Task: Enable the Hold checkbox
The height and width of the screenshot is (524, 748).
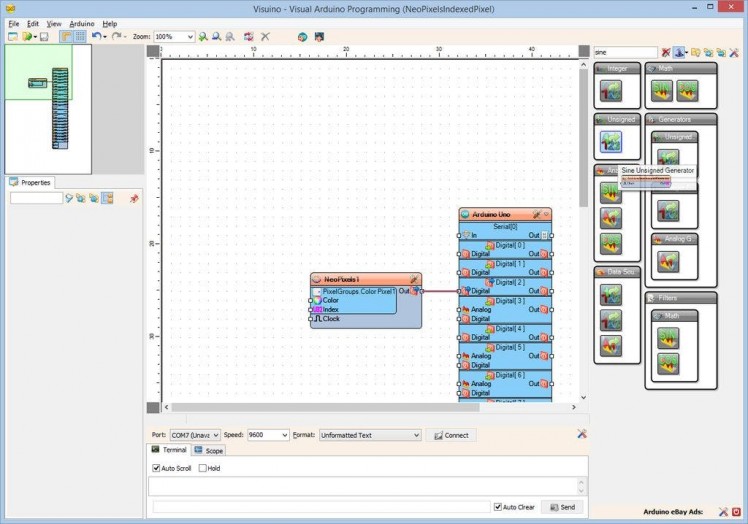Action: click(203, 468)
